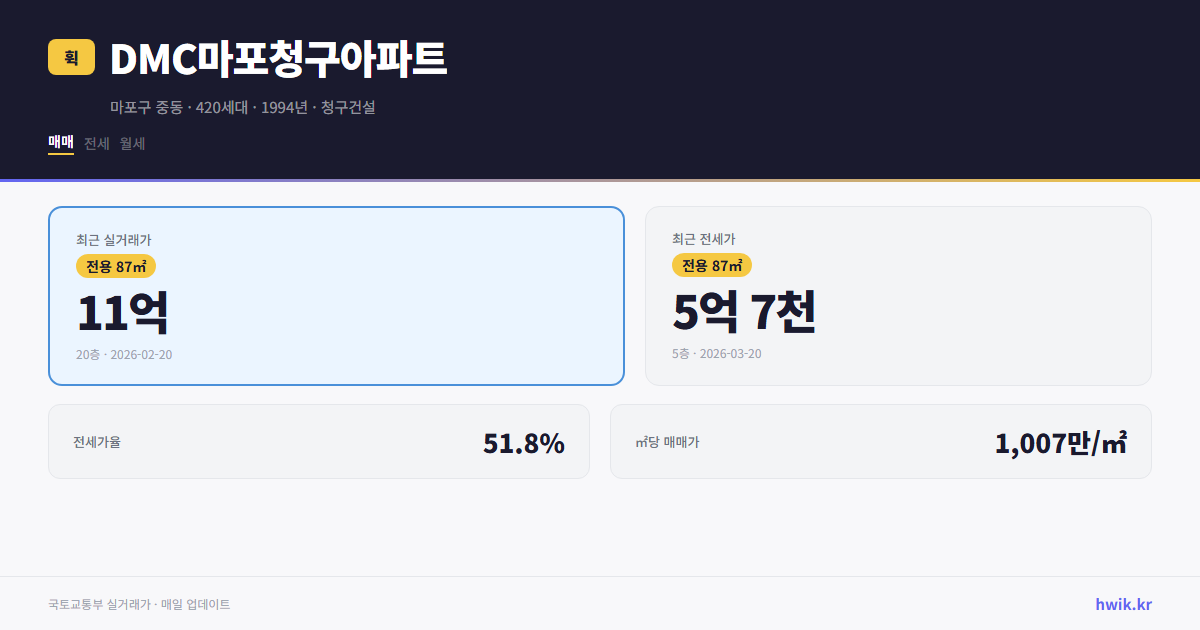1200x630 pixels.
Task: Select the 전용 87㎡ badge on the sale card
Action: pyautogui.click(x=113, y=266)
